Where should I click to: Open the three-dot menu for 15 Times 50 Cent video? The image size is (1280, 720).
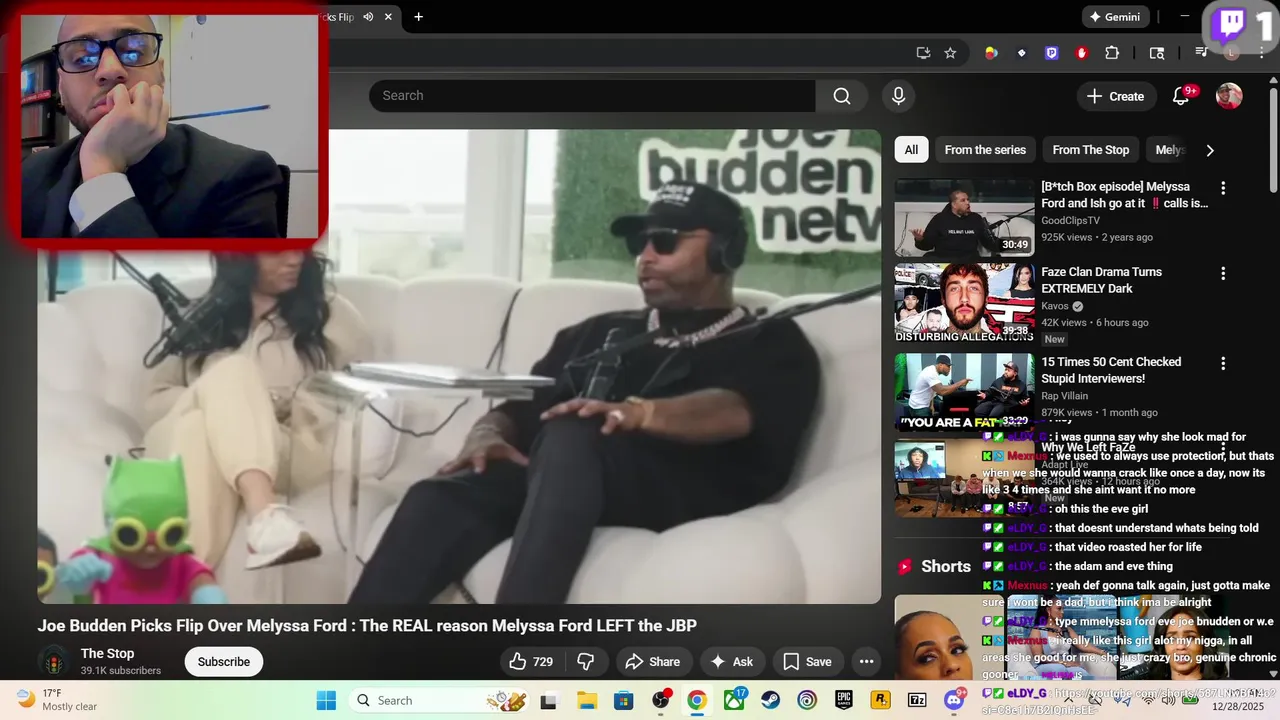(x=1222, y=363)
